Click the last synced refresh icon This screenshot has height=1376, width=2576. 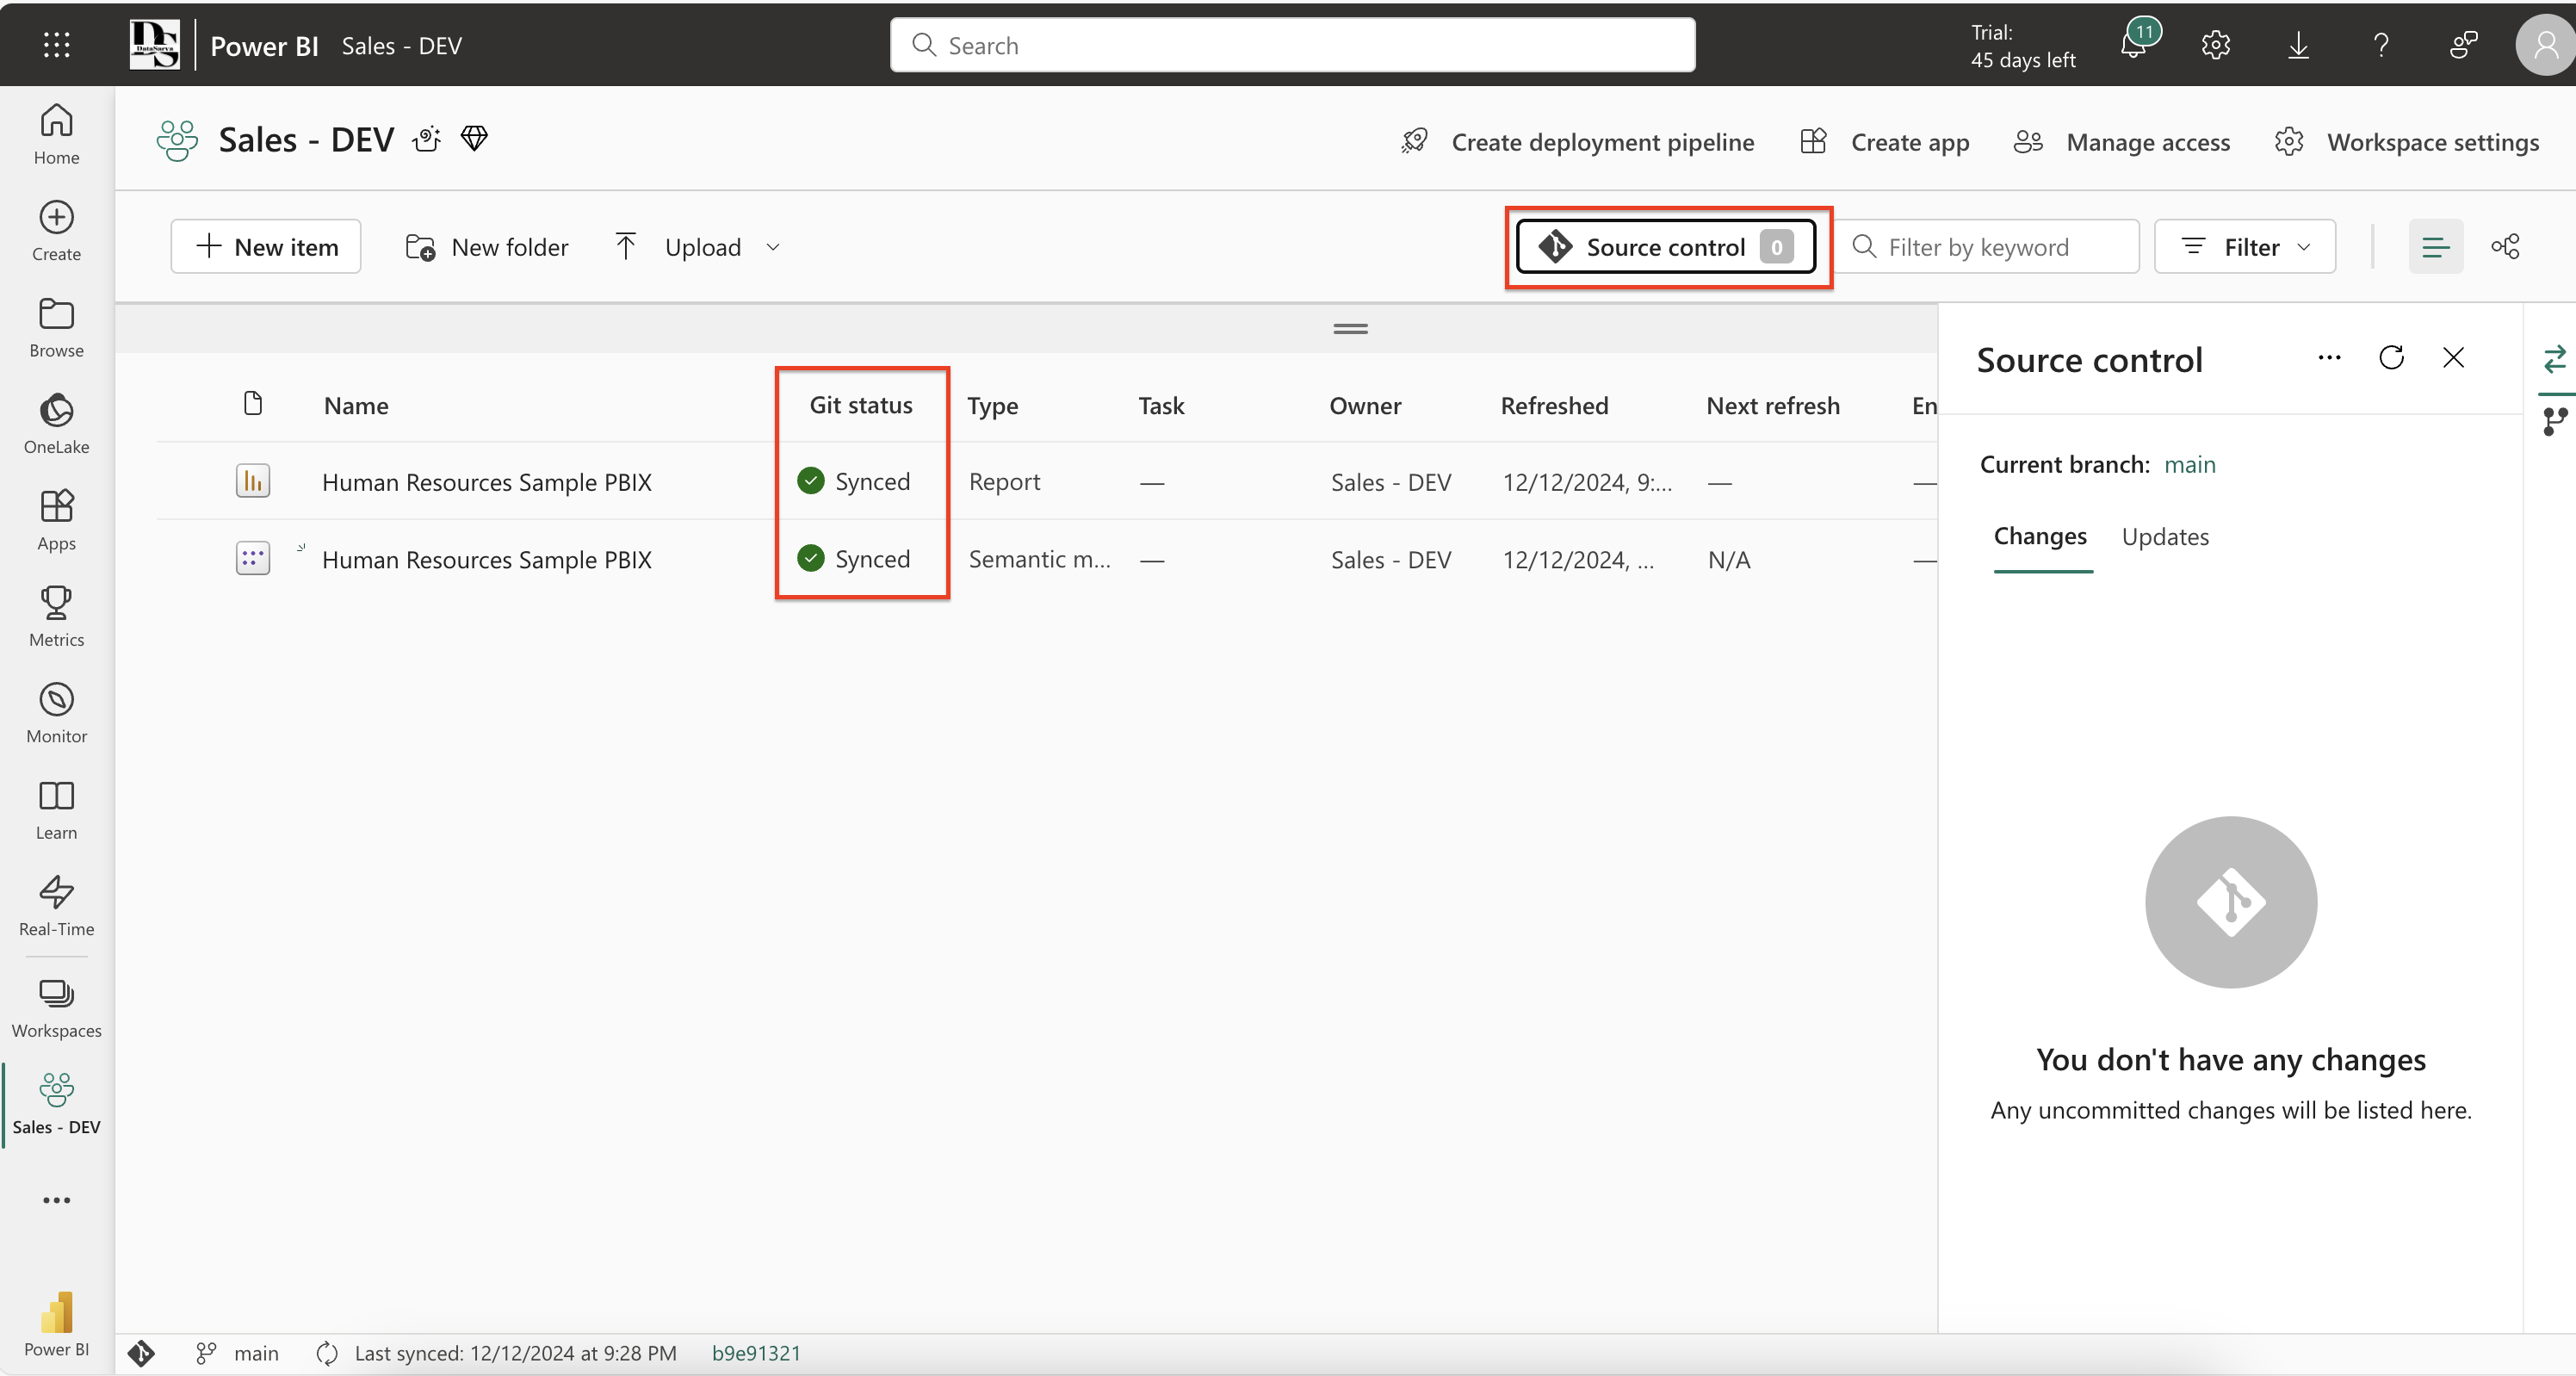[x=326, y=1353]
